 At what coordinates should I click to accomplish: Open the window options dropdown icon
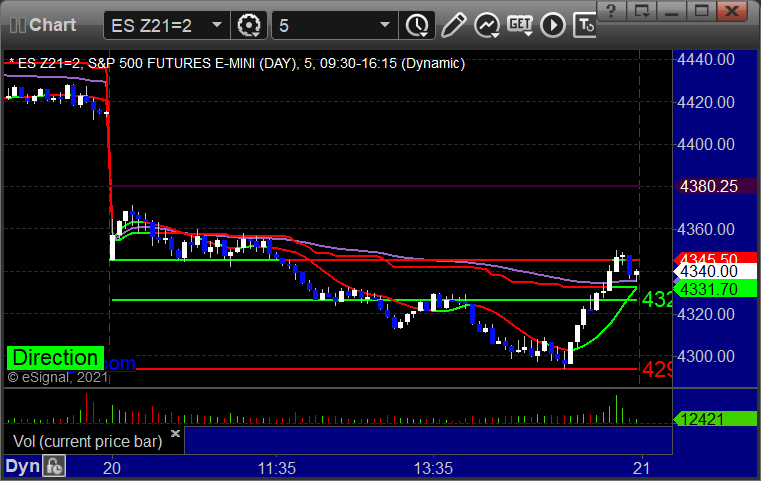(x=642, y=10)
